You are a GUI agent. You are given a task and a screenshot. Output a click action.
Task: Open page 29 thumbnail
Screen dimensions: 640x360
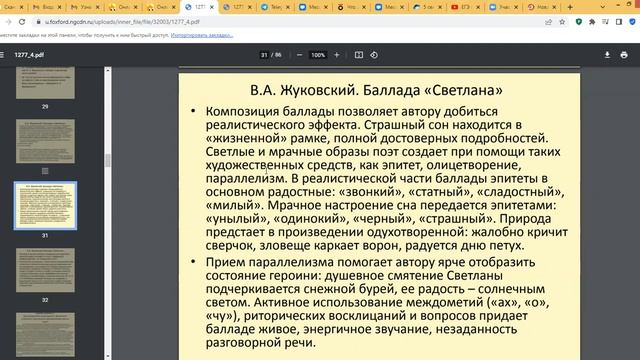pos(45,83)
